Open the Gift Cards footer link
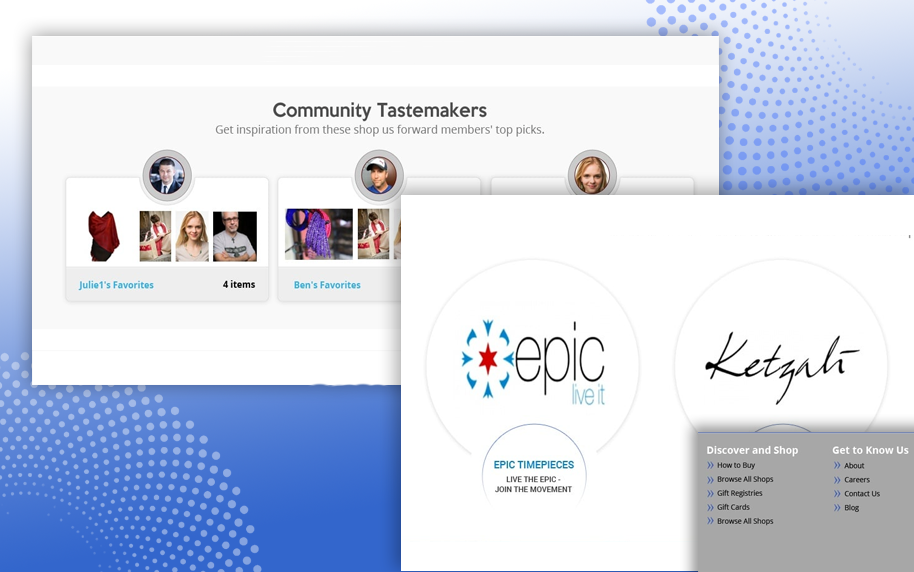The width and height of the screenshot is (914, 572). (x=733, y=507)
